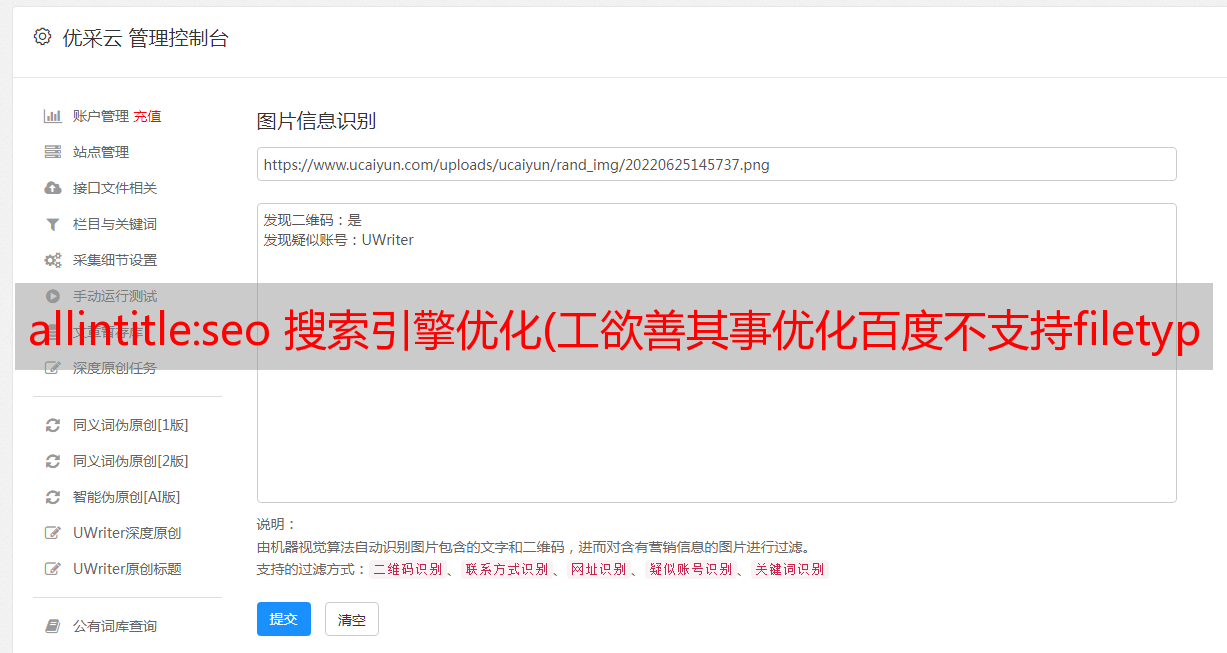Click the server icon beside 站点管理
The height and width of the screenshot is (653, 1227).
[53, 152]
